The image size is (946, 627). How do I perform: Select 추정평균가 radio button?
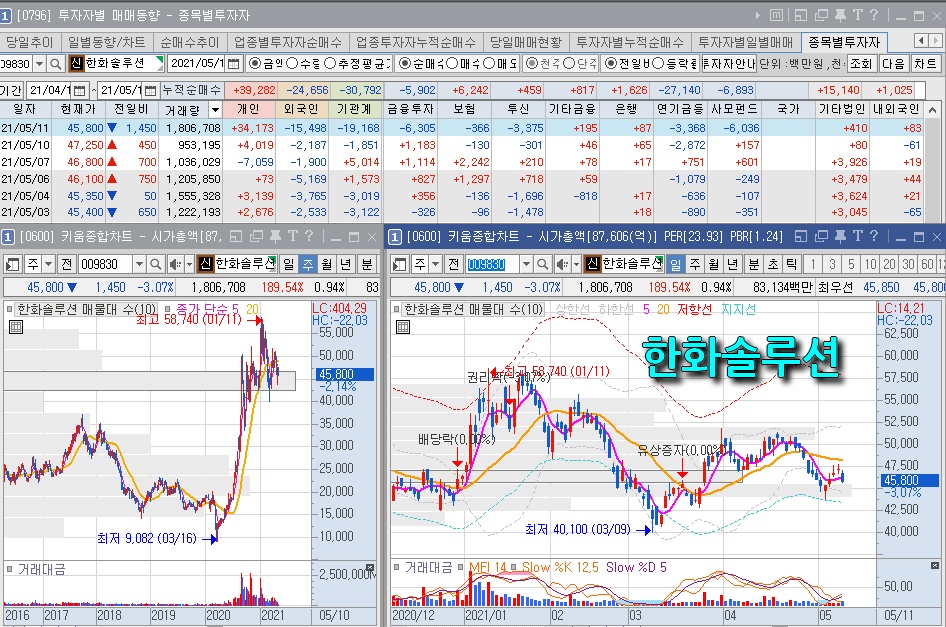pyautogui.click(x=329, y=63)
